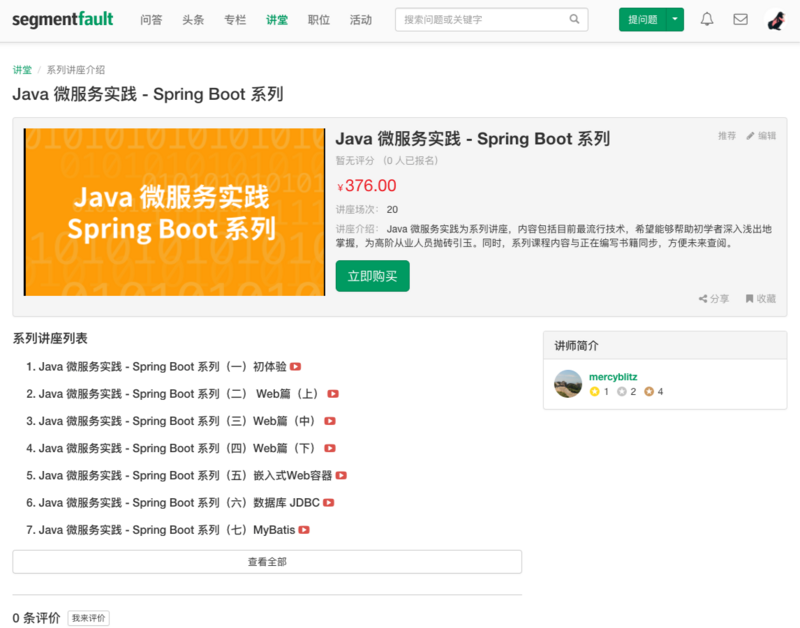
Task: Expand the full lecture list via 查看全部
Action: (x=267, y=561)
